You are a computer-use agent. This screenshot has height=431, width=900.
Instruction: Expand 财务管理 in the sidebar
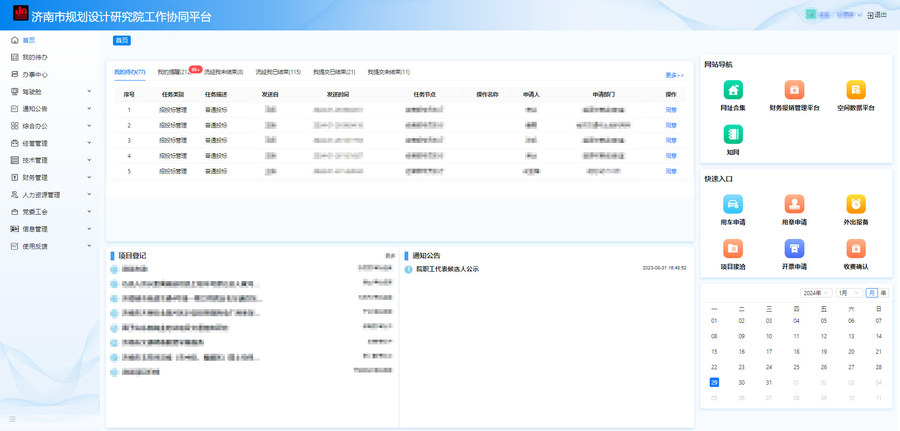(x=50, y=177)
